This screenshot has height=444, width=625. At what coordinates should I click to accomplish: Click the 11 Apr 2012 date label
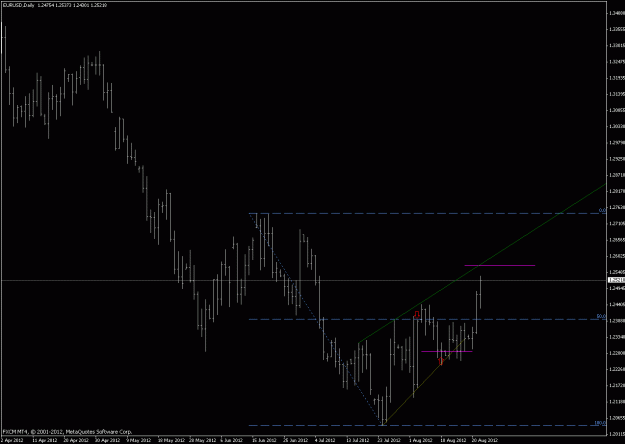tap(45, 440)
